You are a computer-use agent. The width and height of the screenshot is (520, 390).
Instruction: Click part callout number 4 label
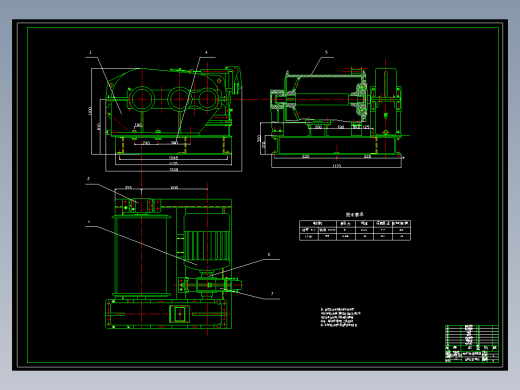(206, 52)
